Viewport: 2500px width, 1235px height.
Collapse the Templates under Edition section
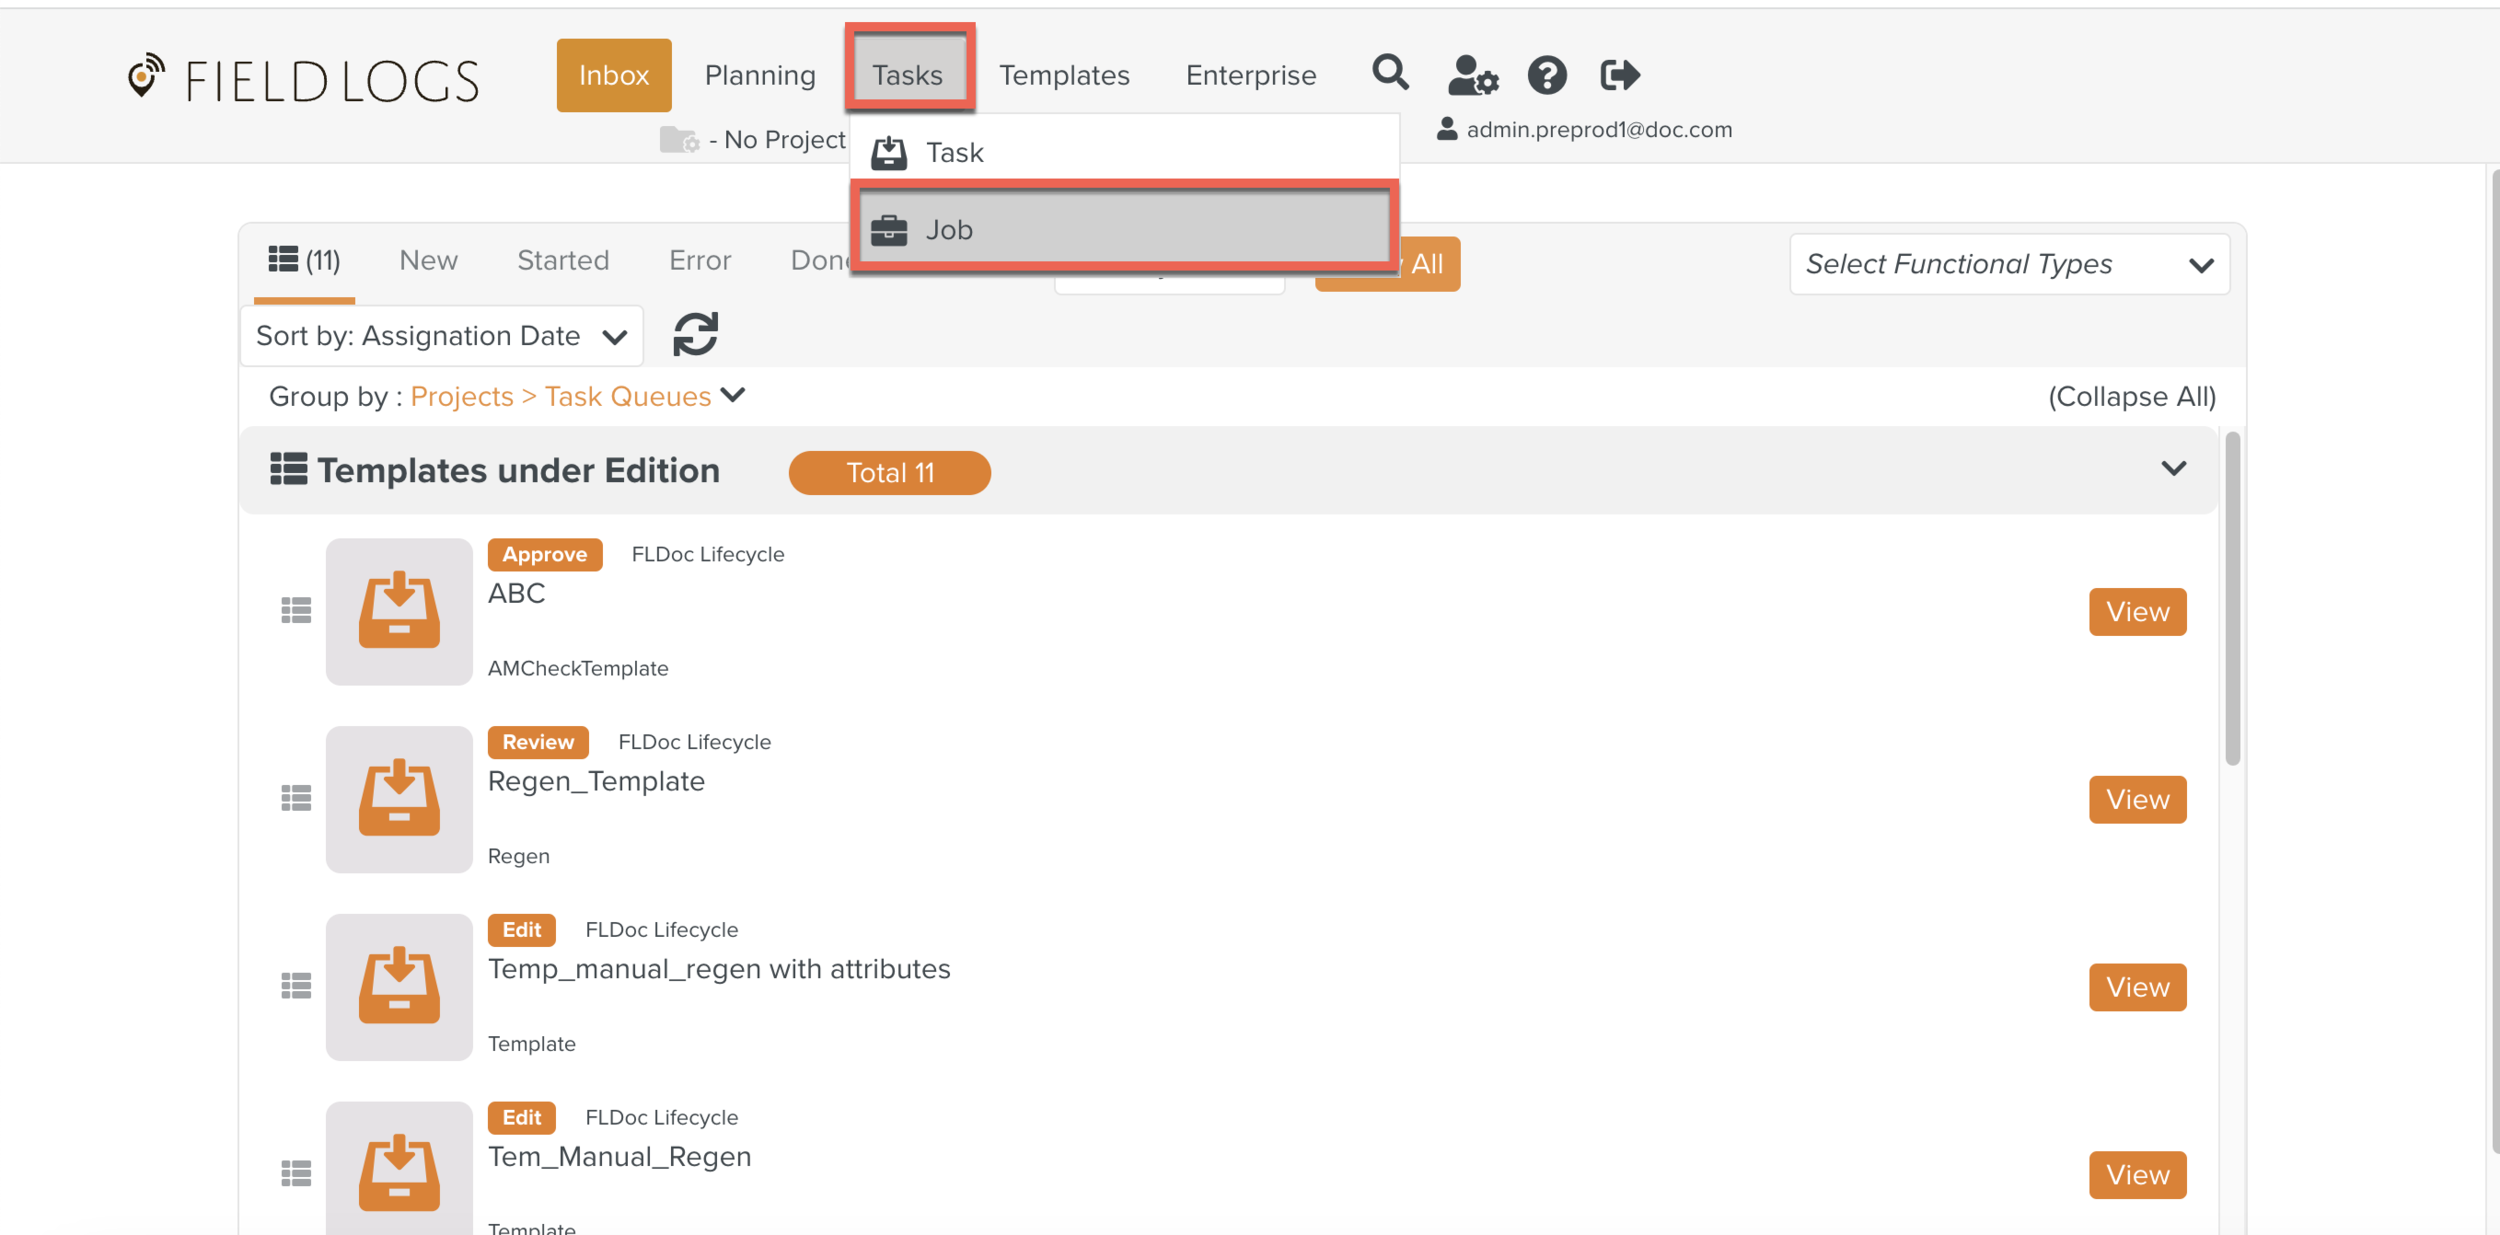click(x=2173, y=469)
